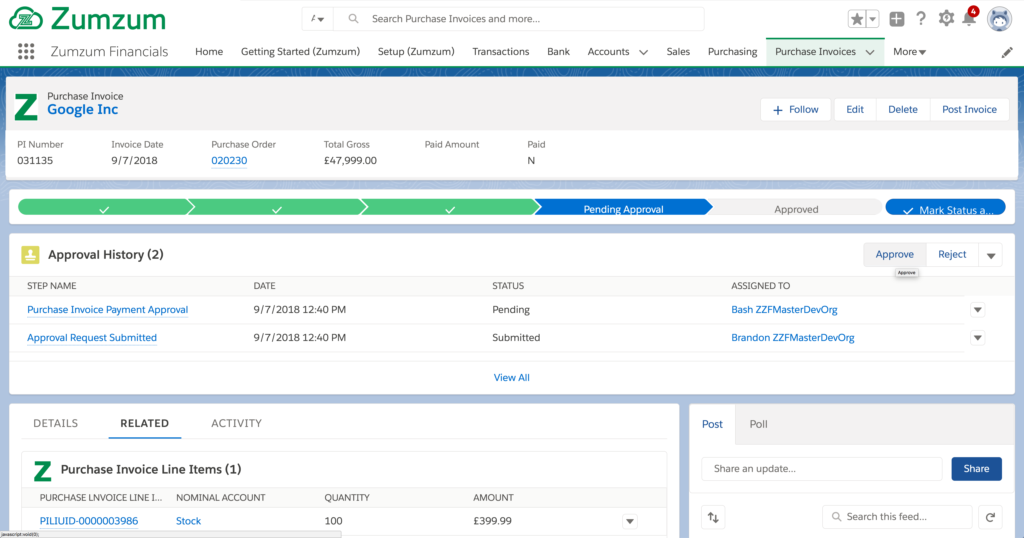Refresh the feed with the reload icon
Screen dimensions: 1024x538
[x=990, y=517]
